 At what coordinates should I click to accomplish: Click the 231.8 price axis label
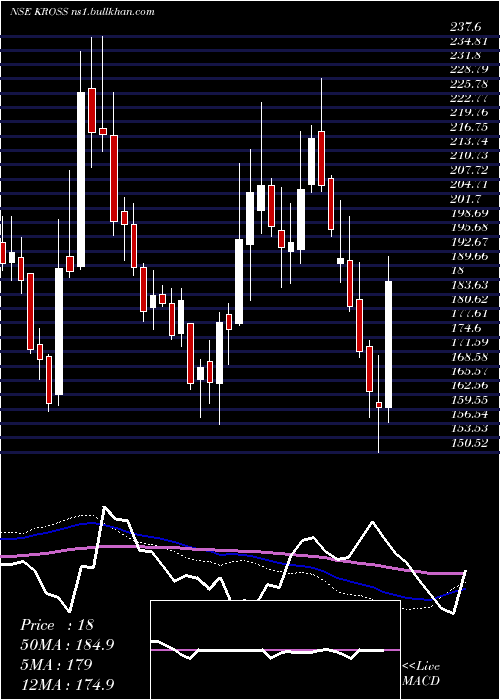466,56
